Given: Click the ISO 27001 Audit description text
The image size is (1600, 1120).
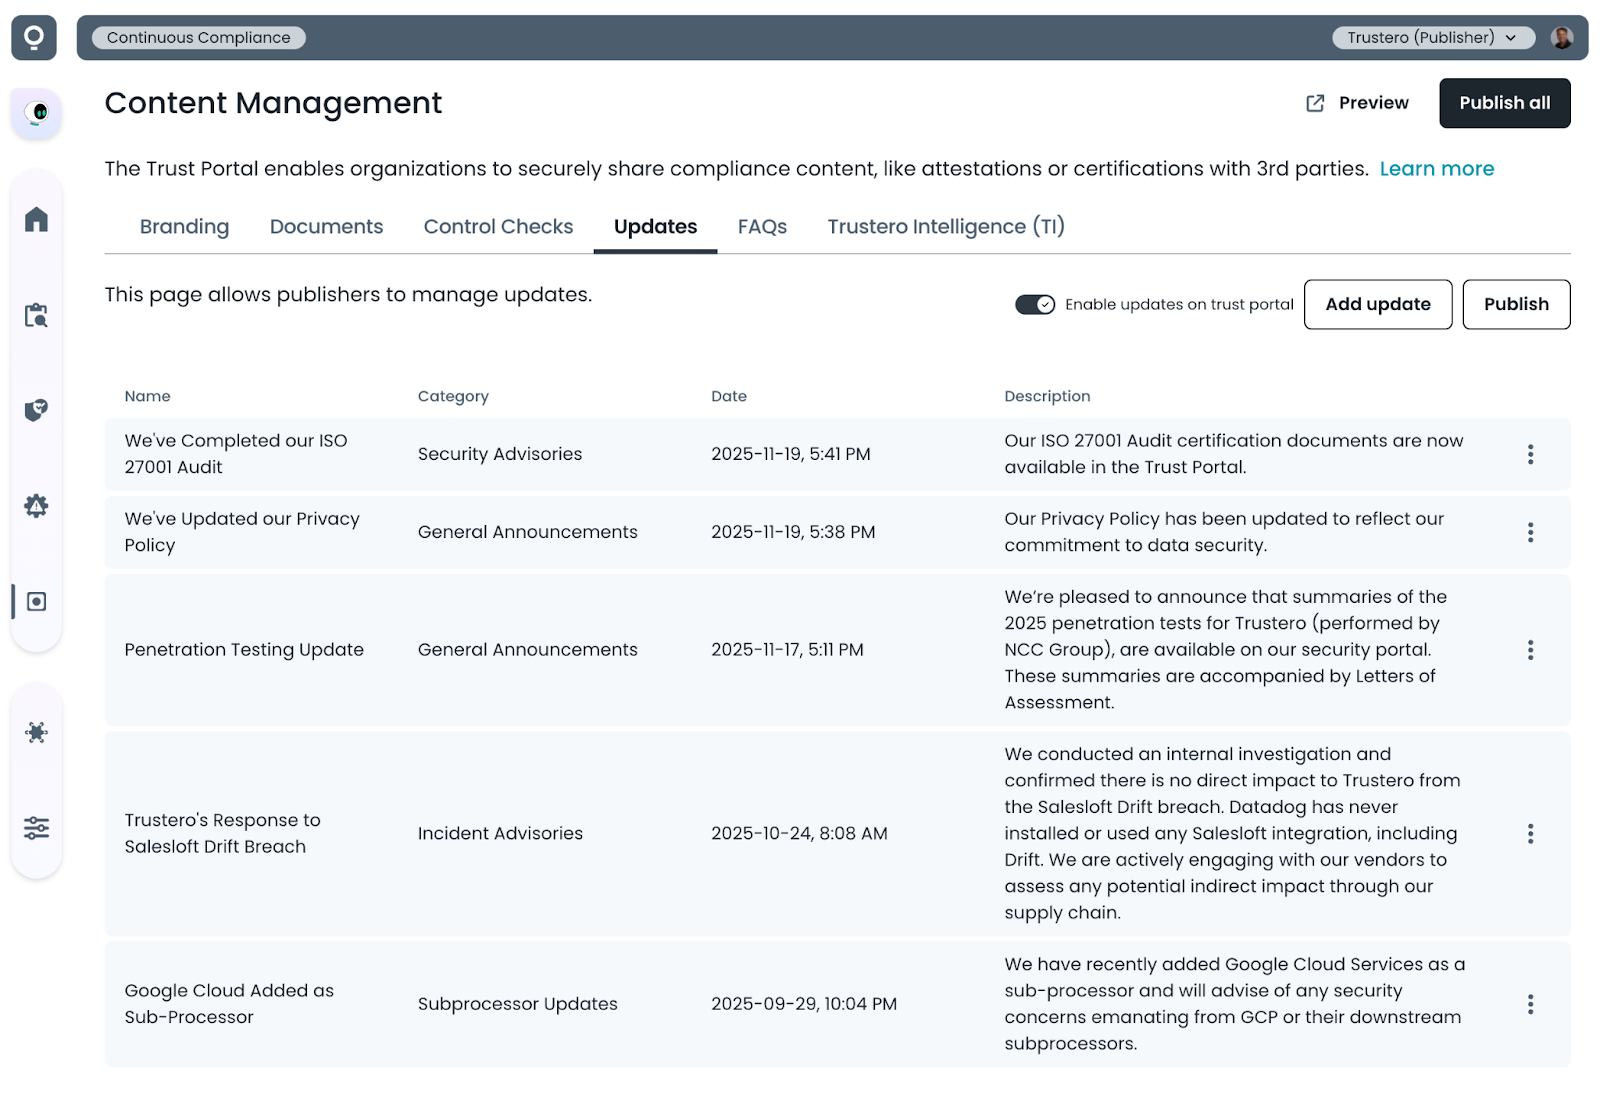Looking at the screenshot, I should point(1233,454).
